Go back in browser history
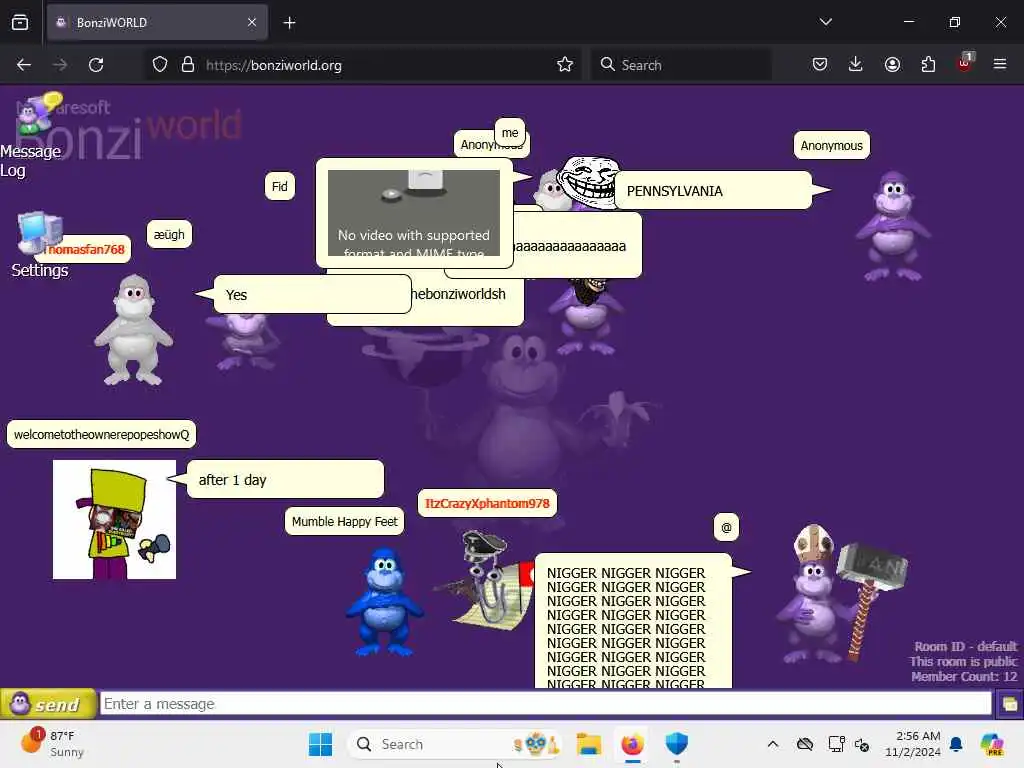1024x768 pixels. click(x=24, y=65)
